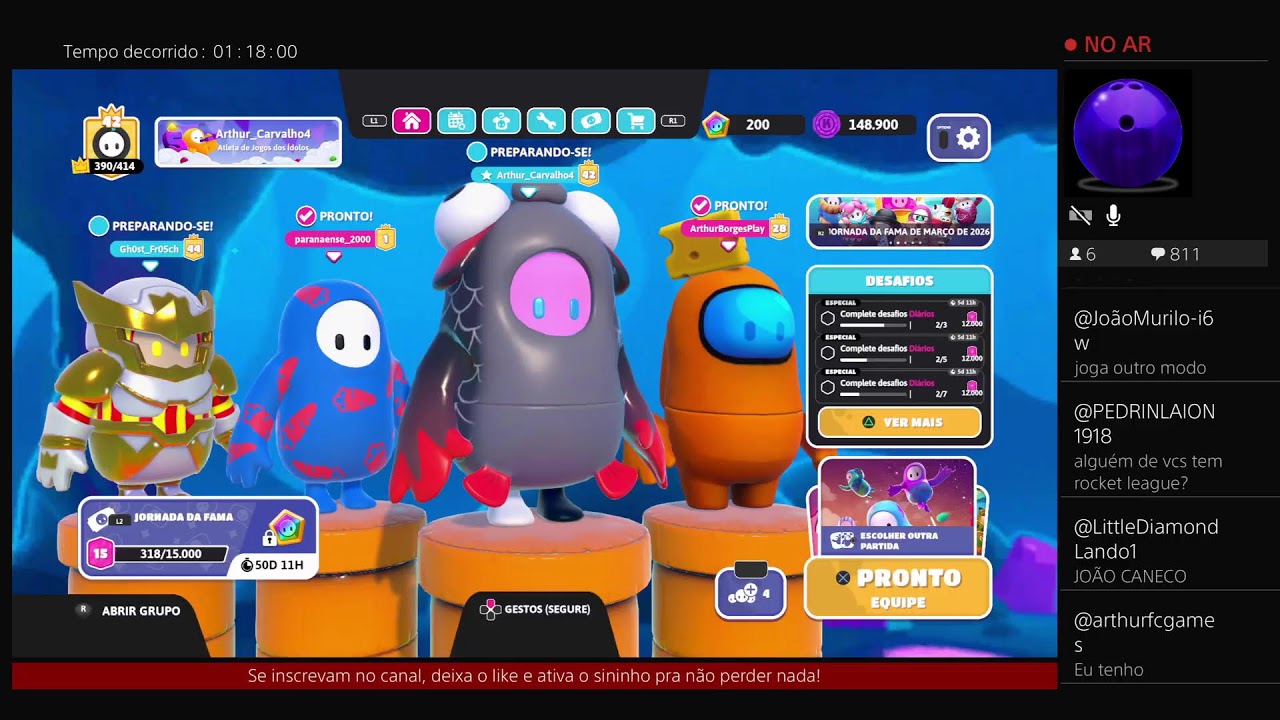Click progress bar of 2/7 challenge
Screen dimensions: 1280x720
coord(874,394)
